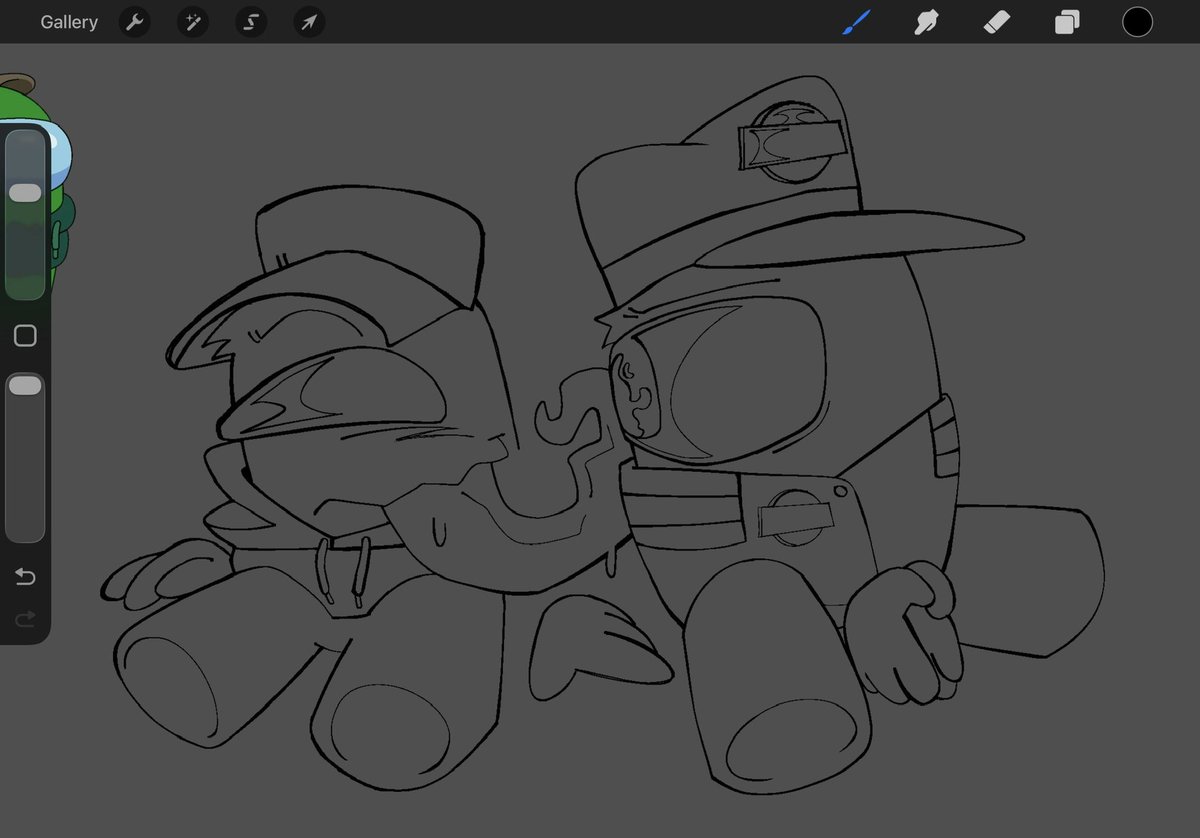Select the Brush tool

point(856,22)
